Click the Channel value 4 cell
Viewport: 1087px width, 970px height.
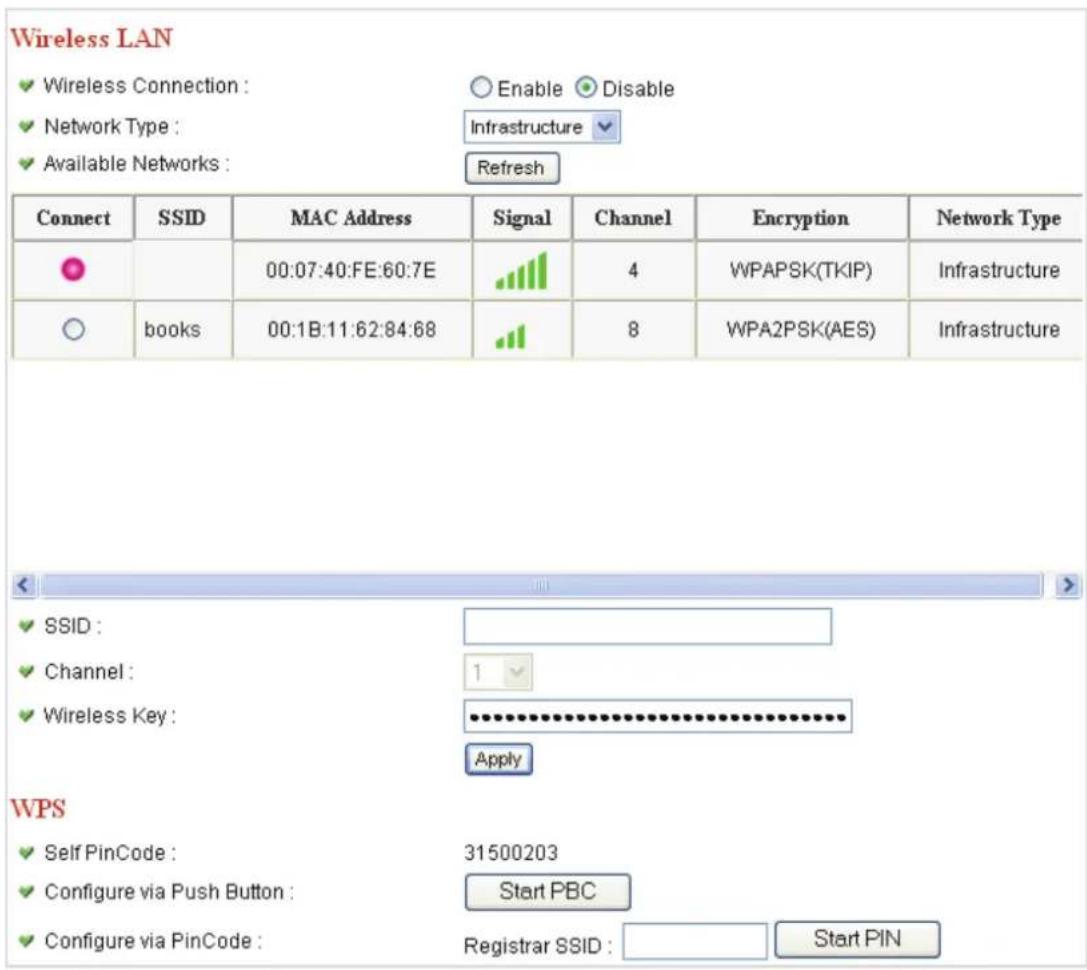coord(633,270)
